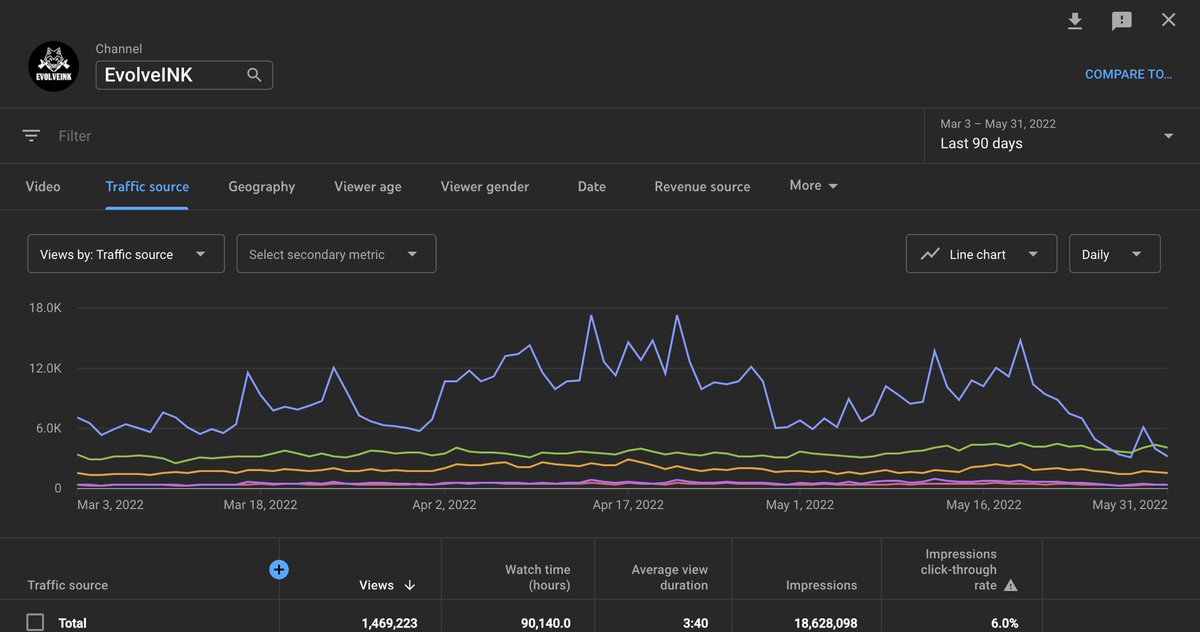The height and width of the screenshot is (632, 1200).
Task: Click the Apr 17, 2022 axis label
Action: pos(629,505)
